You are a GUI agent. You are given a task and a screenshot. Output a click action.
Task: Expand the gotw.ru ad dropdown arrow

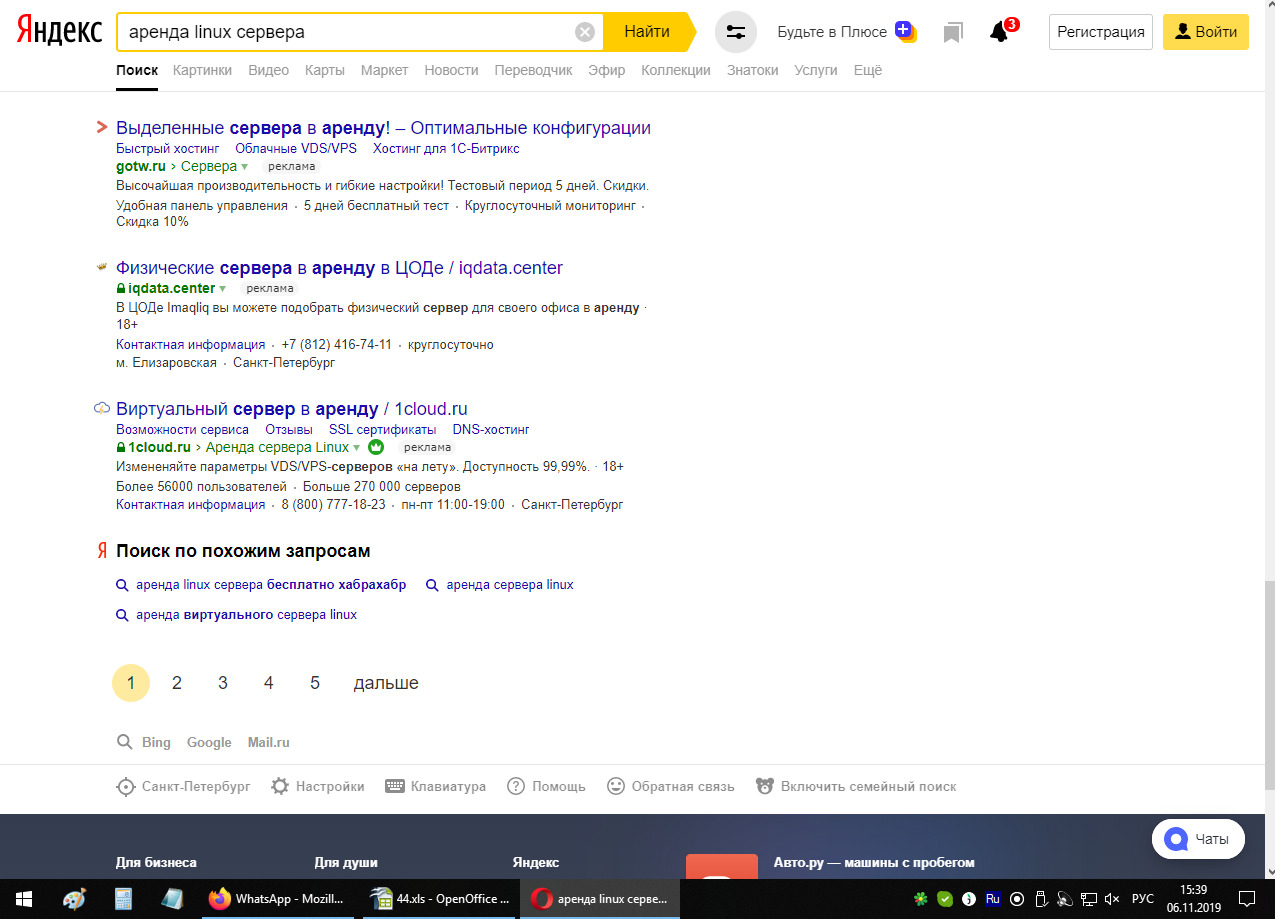pyautogui.click(x=244, y=167)
